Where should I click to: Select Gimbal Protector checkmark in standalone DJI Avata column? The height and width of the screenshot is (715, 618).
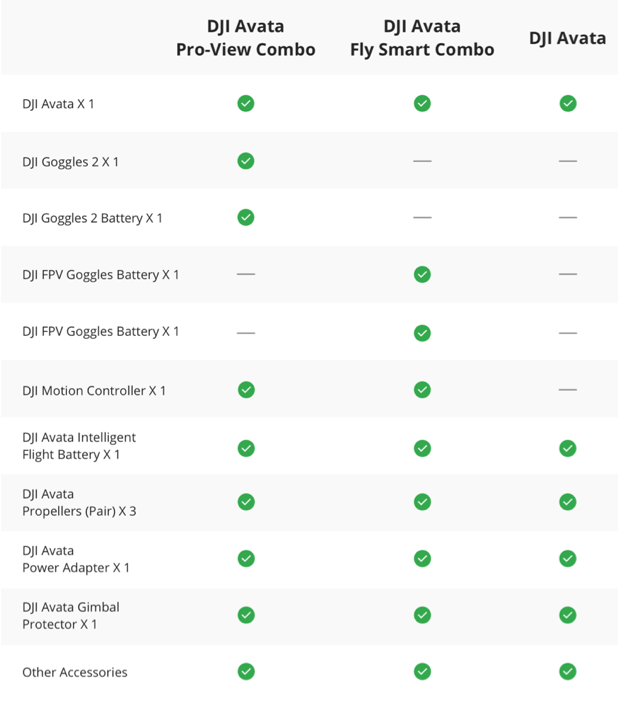click(568, 615)
